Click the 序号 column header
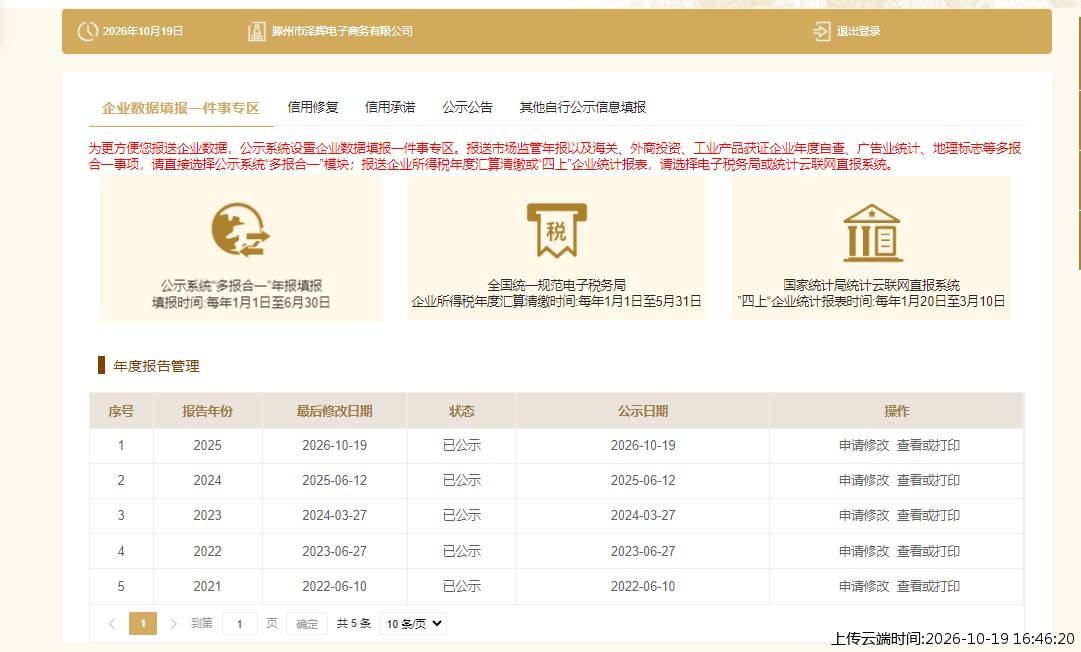The image size is (1081, 652). pos(121,411)
